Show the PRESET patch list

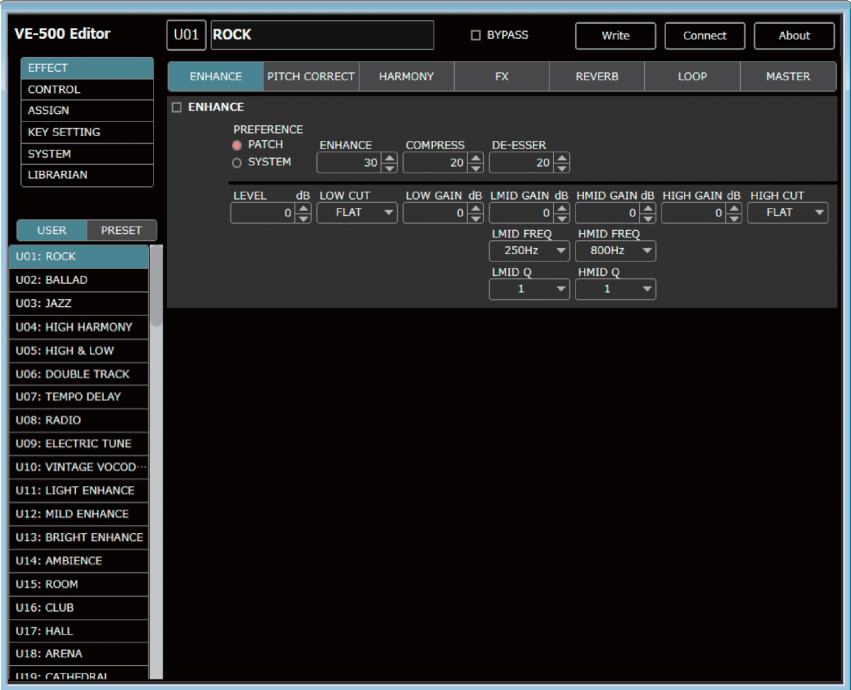click(122, 230)
